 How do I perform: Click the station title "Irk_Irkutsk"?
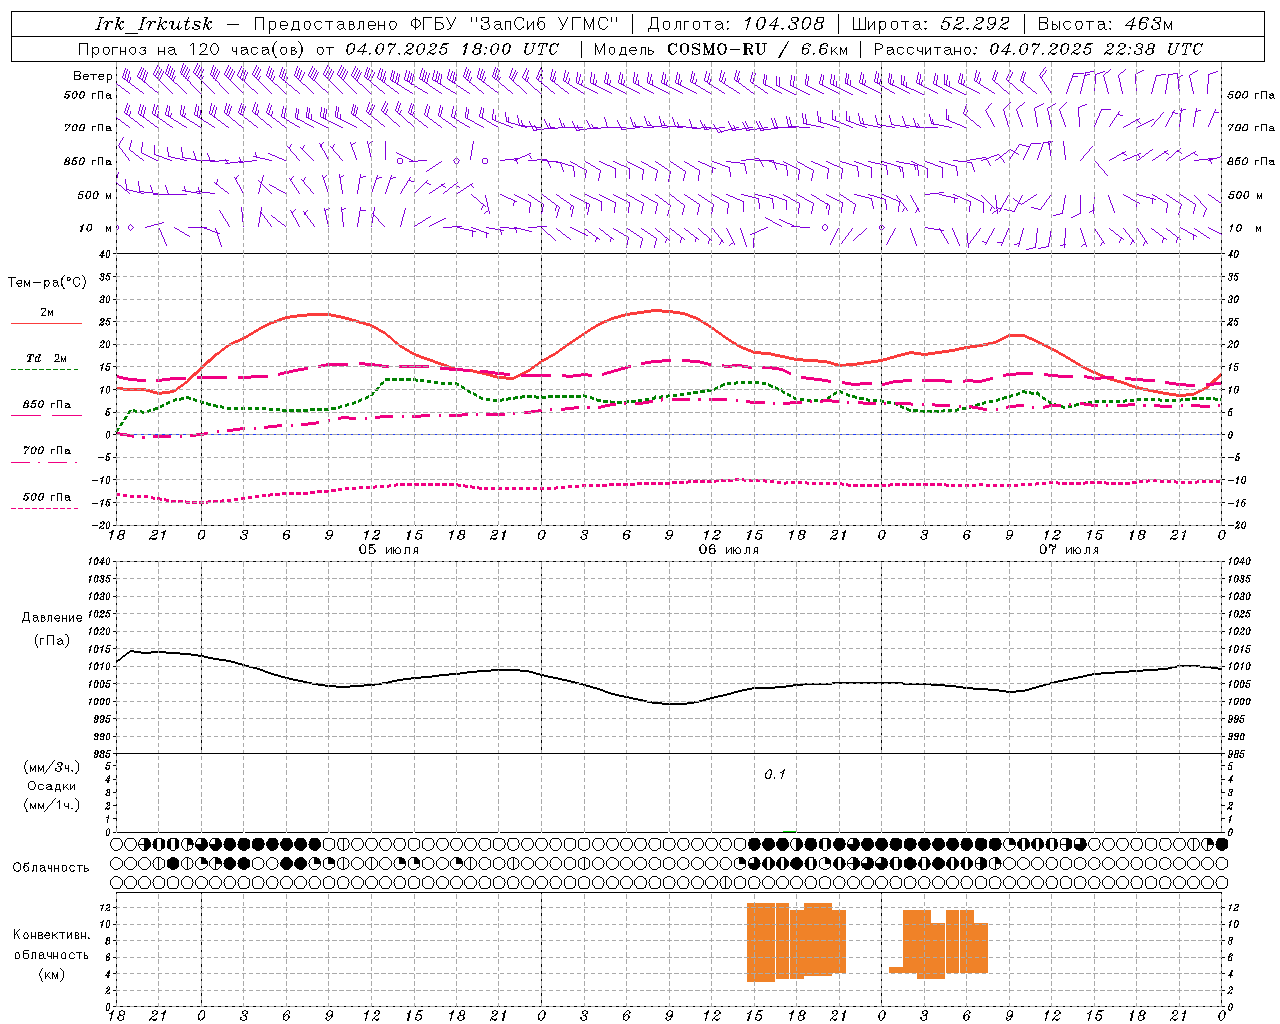click(x=154, y=24)
